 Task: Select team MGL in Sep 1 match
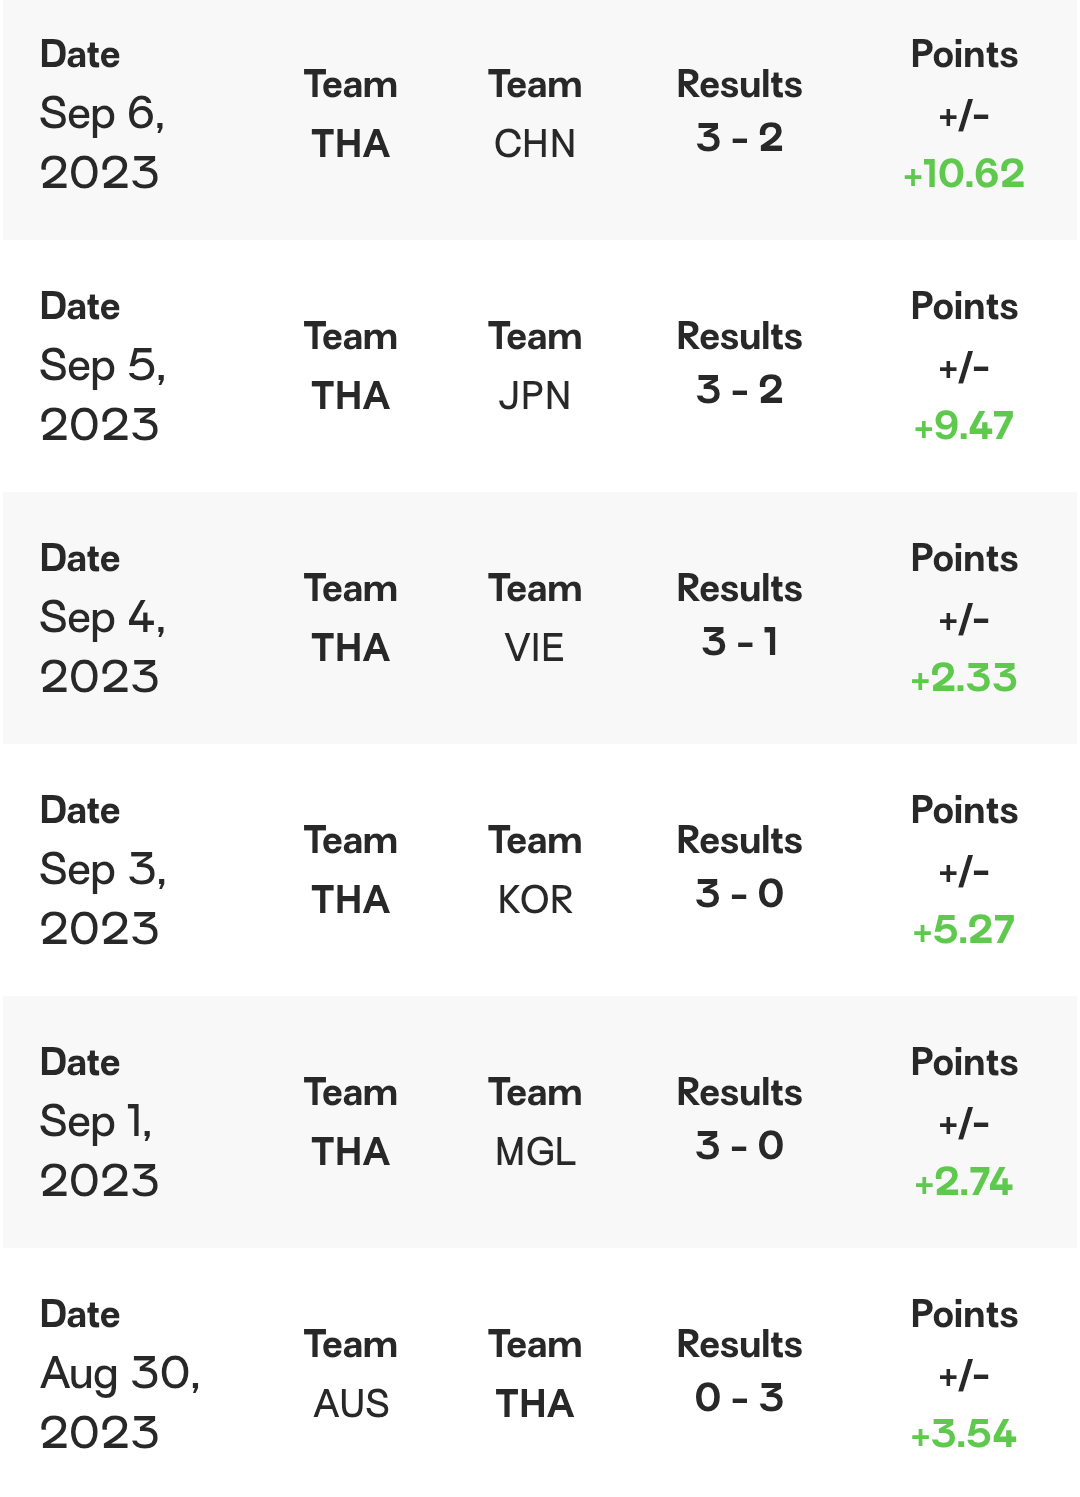click(535, 1152)
